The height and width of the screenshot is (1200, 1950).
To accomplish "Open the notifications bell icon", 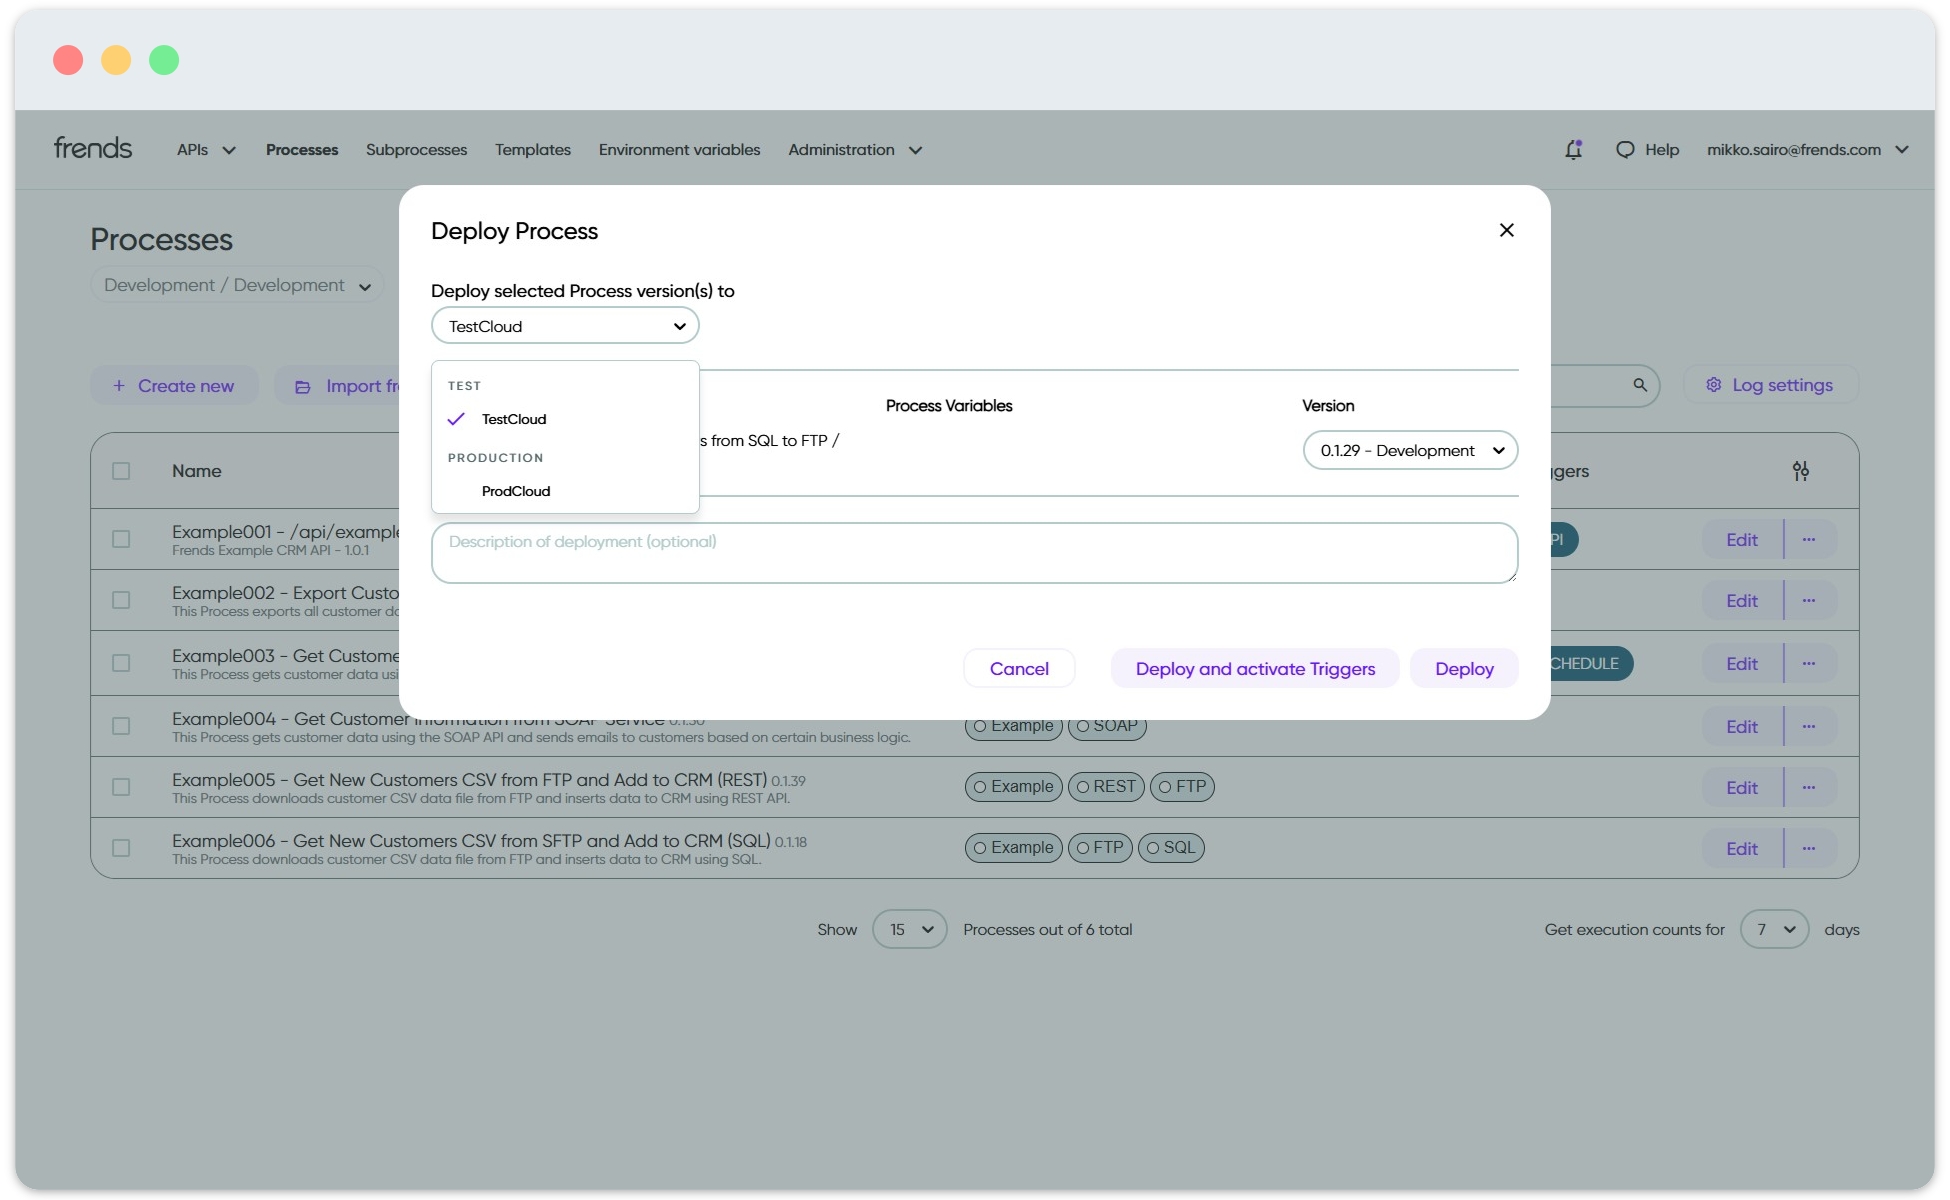I will pyautogui.click(x=1573, y=149).
